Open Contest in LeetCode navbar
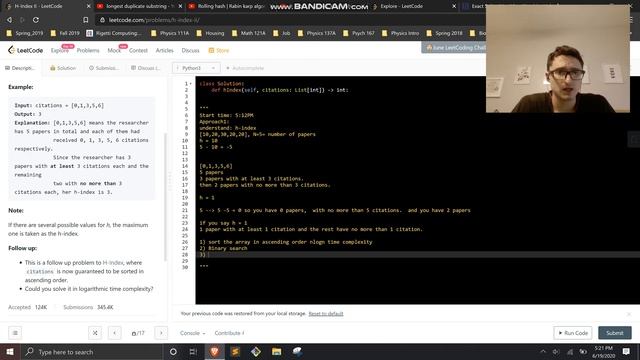Screen dimensions: 640x360 pyautogui.click(x=138, y=50)
